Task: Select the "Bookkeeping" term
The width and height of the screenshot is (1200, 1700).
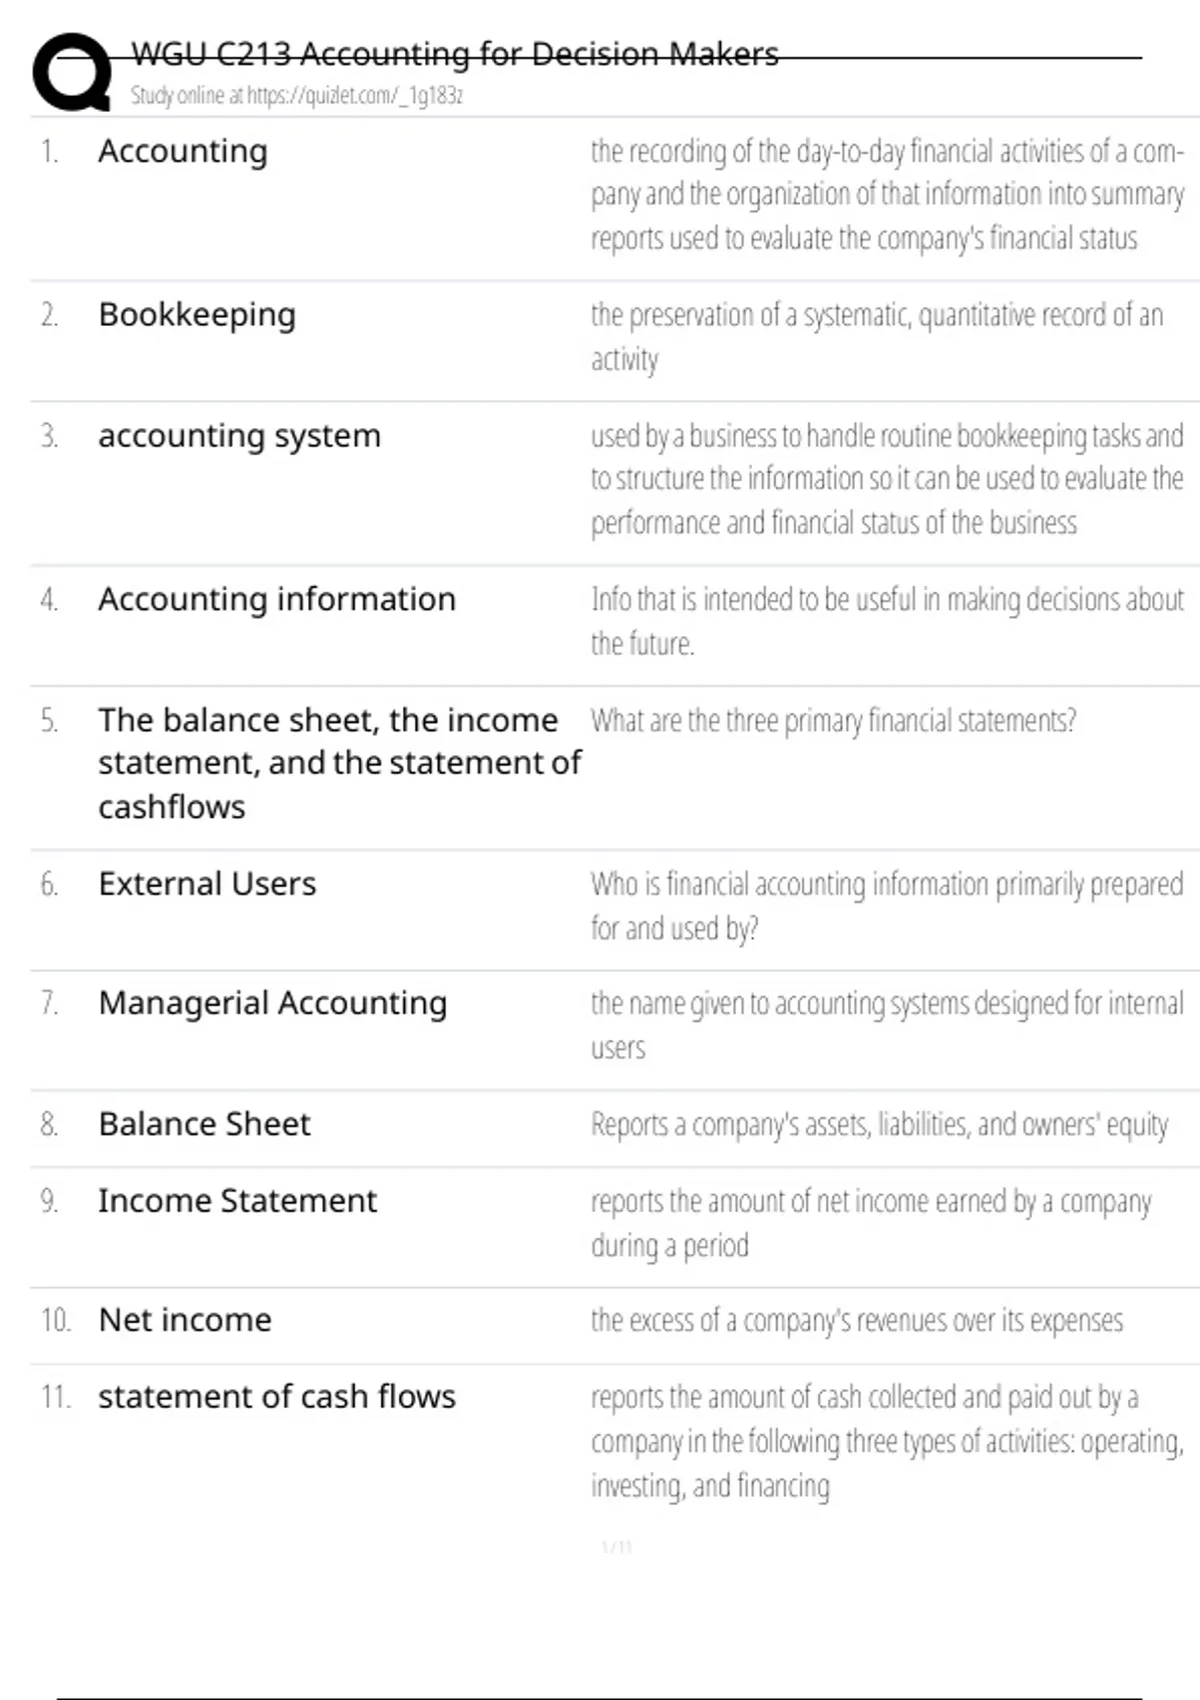Action: (197, 315)
